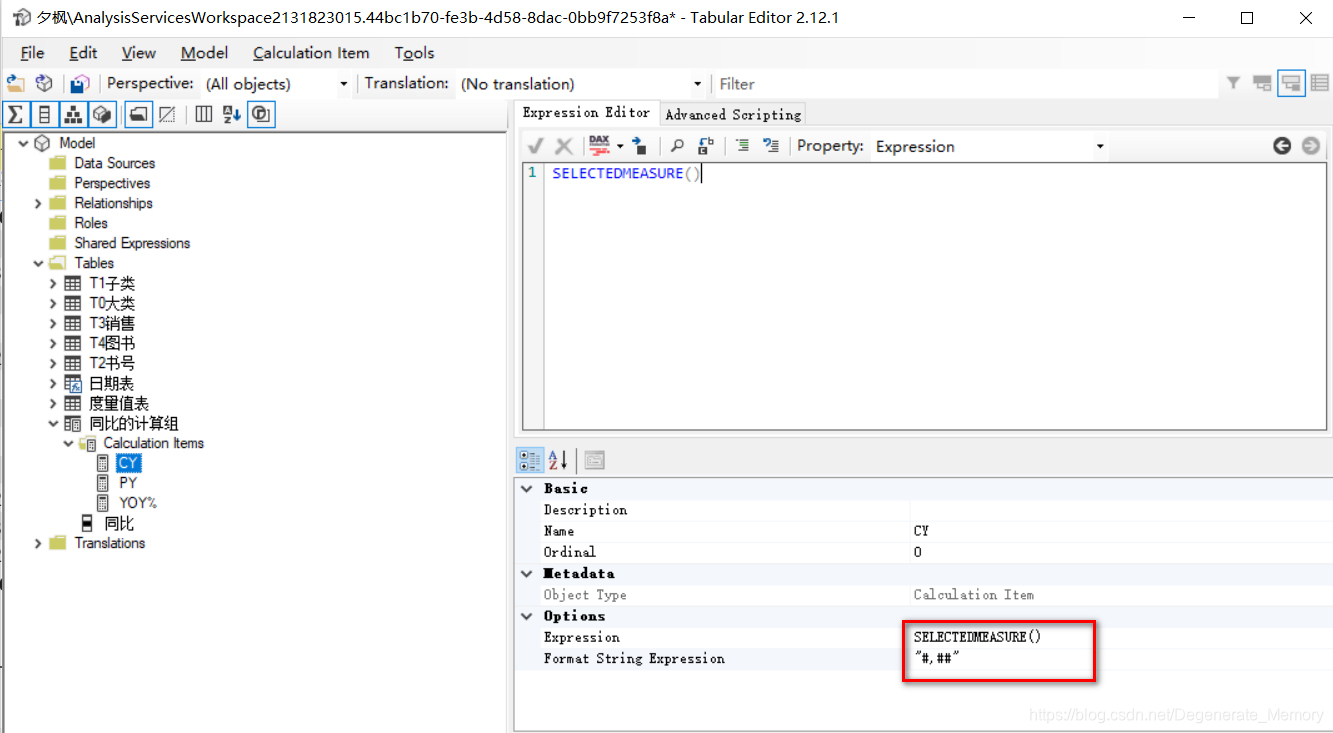
Task: Switch property grid to categorized view
Action: click(x=530, y=460)
